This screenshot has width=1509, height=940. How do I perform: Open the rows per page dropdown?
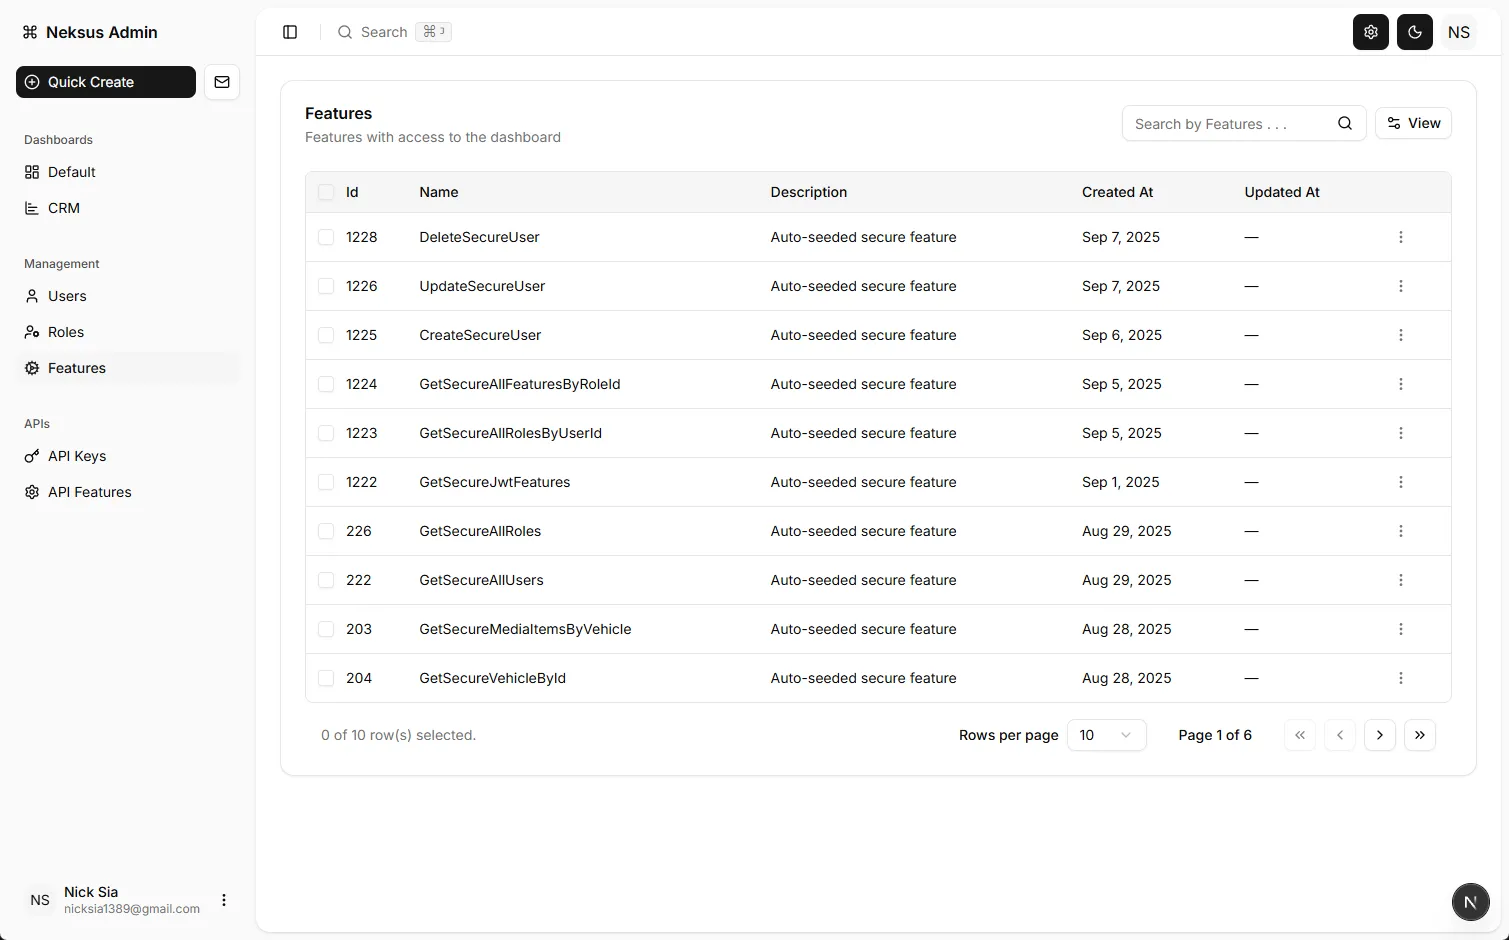point(1106,735)
